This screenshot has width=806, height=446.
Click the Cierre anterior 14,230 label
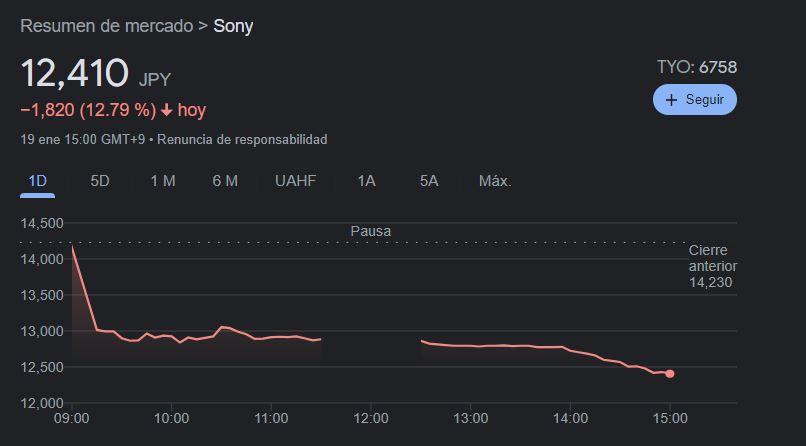[712, 266]
